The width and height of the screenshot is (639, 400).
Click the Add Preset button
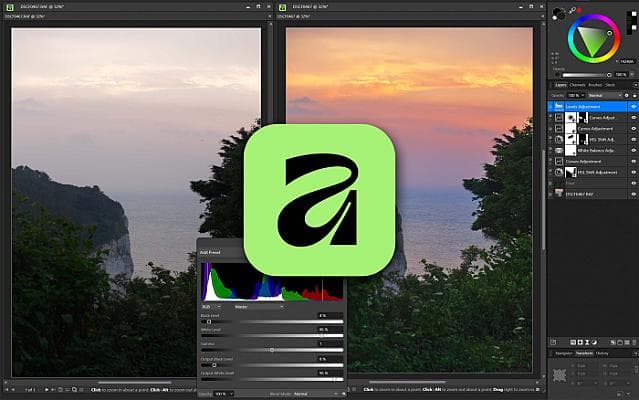point(210,253)
